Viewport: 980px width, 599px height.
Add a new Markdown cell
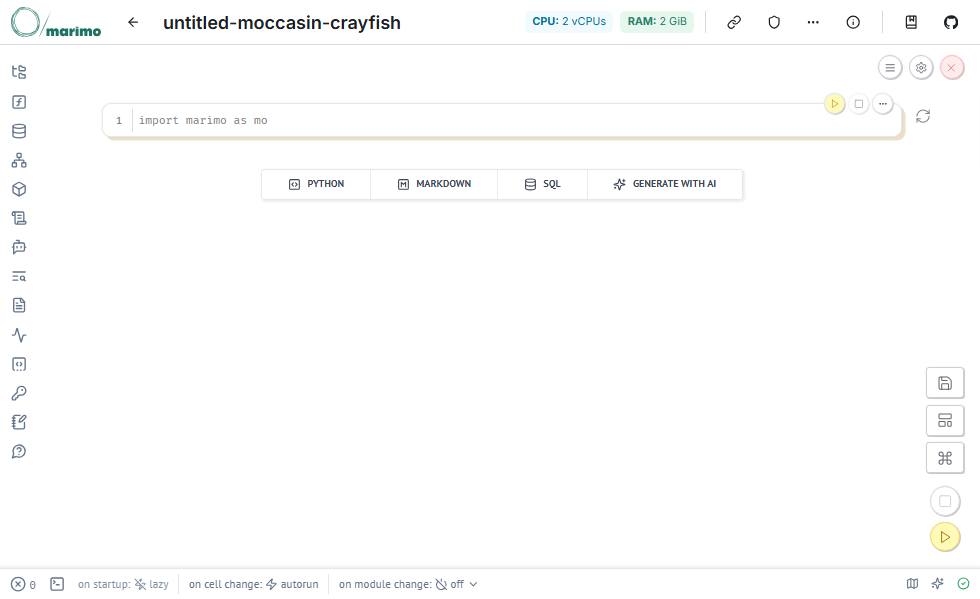(434, 184)
